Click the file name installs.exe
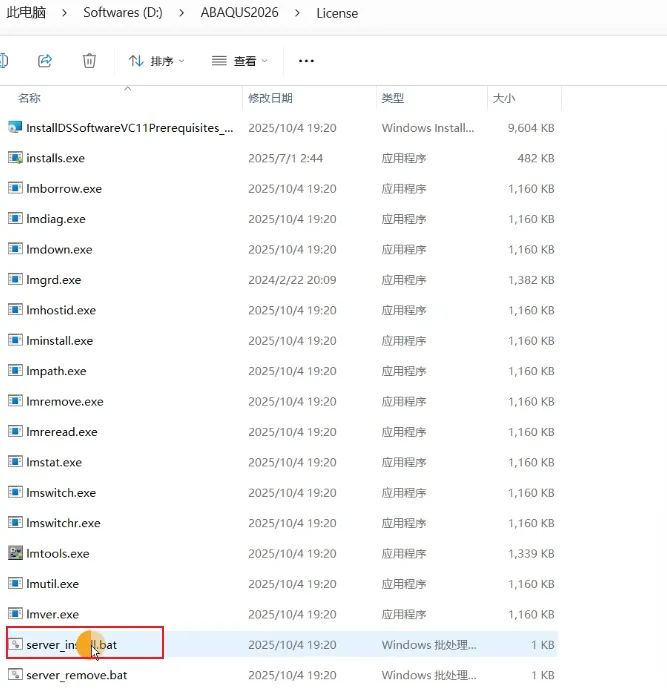 pos(55,158)
